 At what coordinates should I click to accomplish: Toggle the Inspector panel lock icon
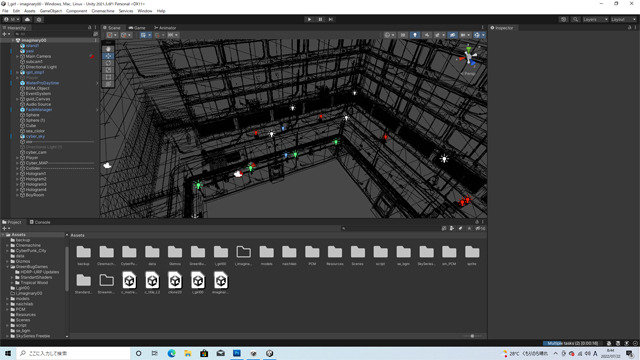pyautogui.click(x=629, y=28)
